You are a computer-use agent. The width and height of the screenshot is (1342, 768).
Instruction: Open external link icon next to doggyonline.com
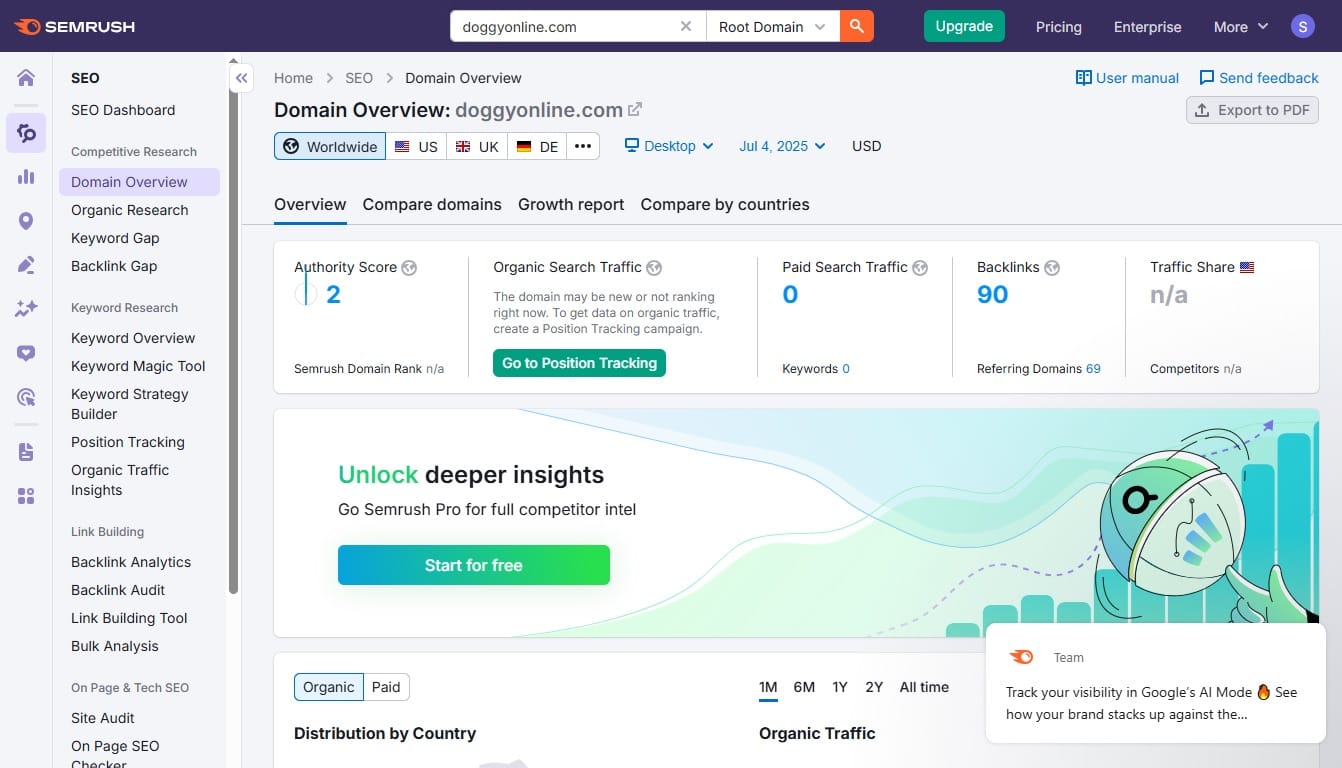634,110
